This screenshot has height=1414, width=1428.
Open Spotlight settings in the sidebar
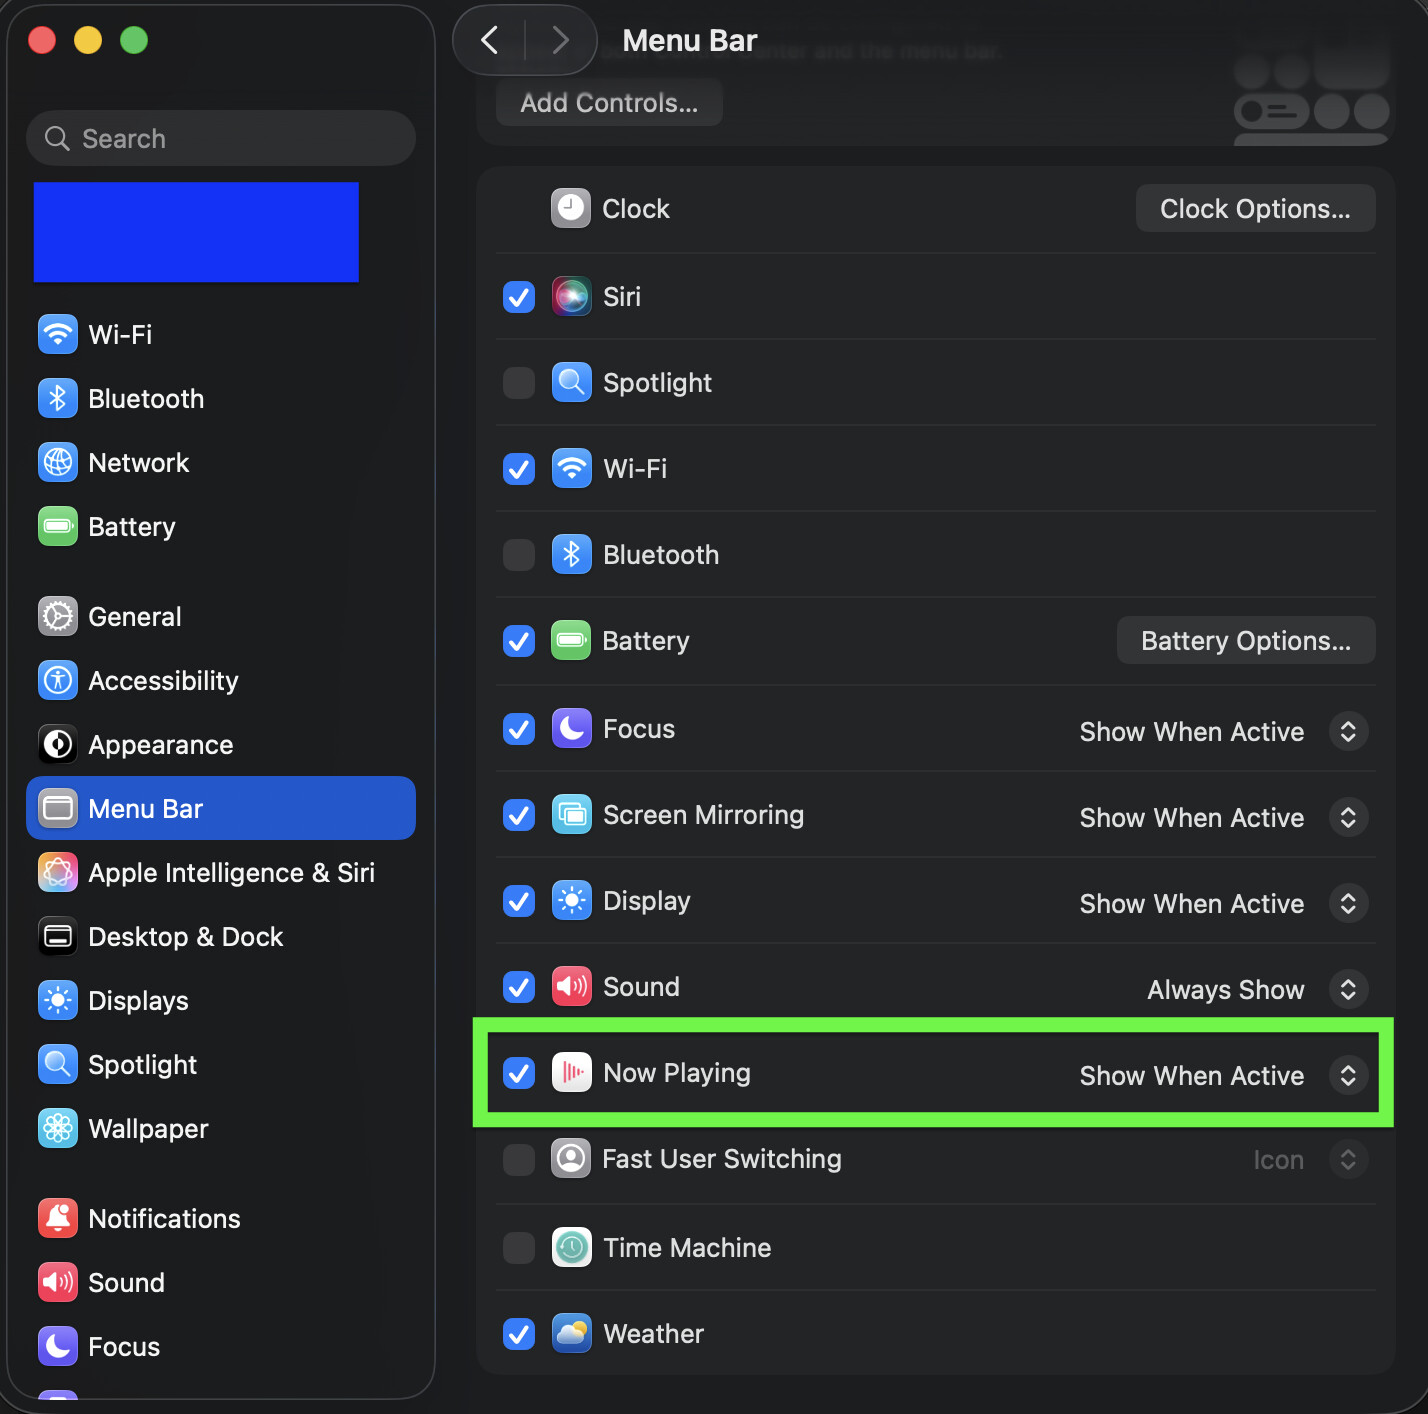[x=221, y=1064]
